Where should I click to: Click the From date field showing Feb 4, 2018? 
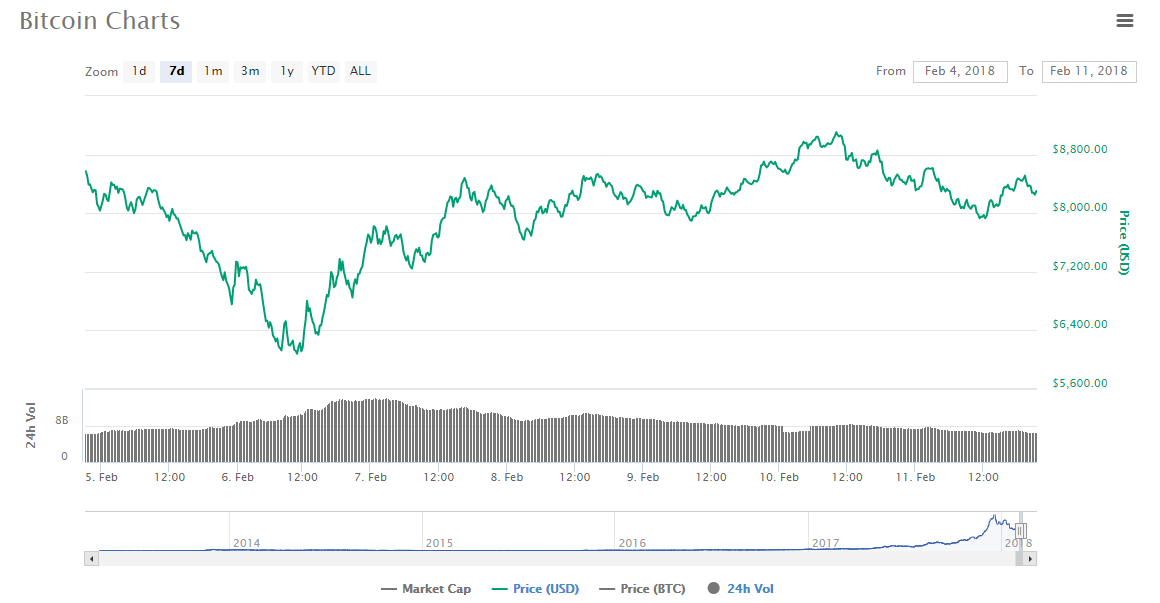click(960, 71)
